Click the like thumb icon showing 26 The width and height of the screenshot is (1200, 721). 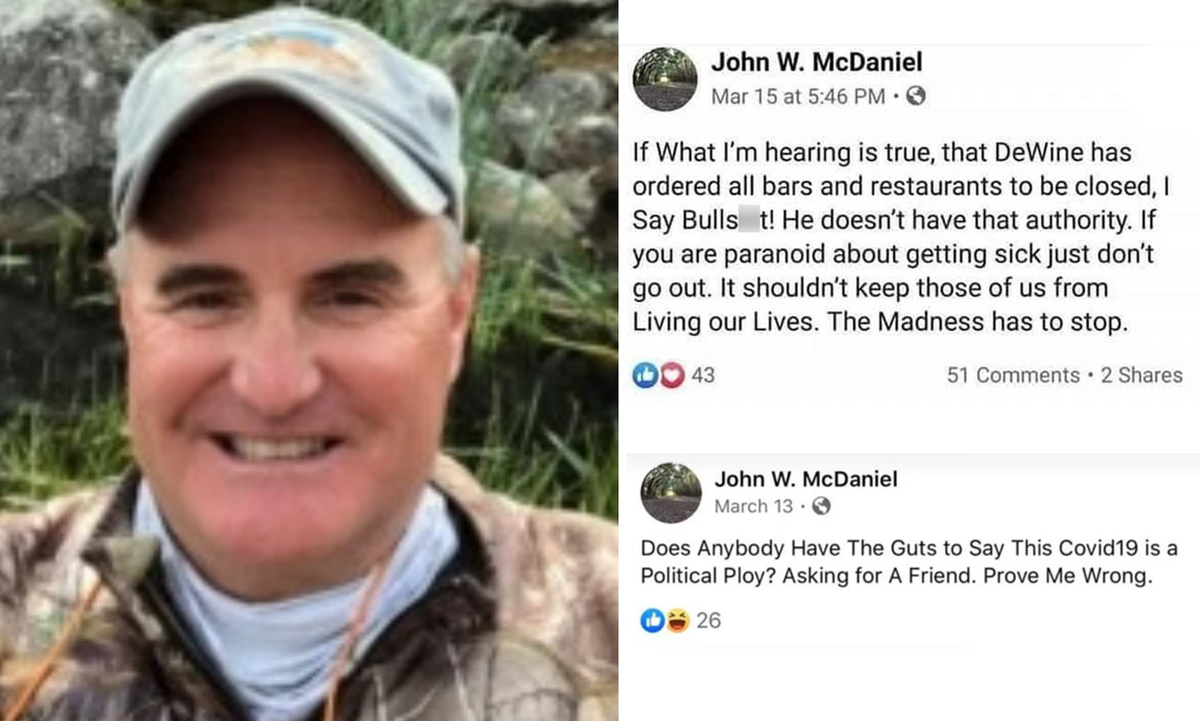[x=653, y=621]
